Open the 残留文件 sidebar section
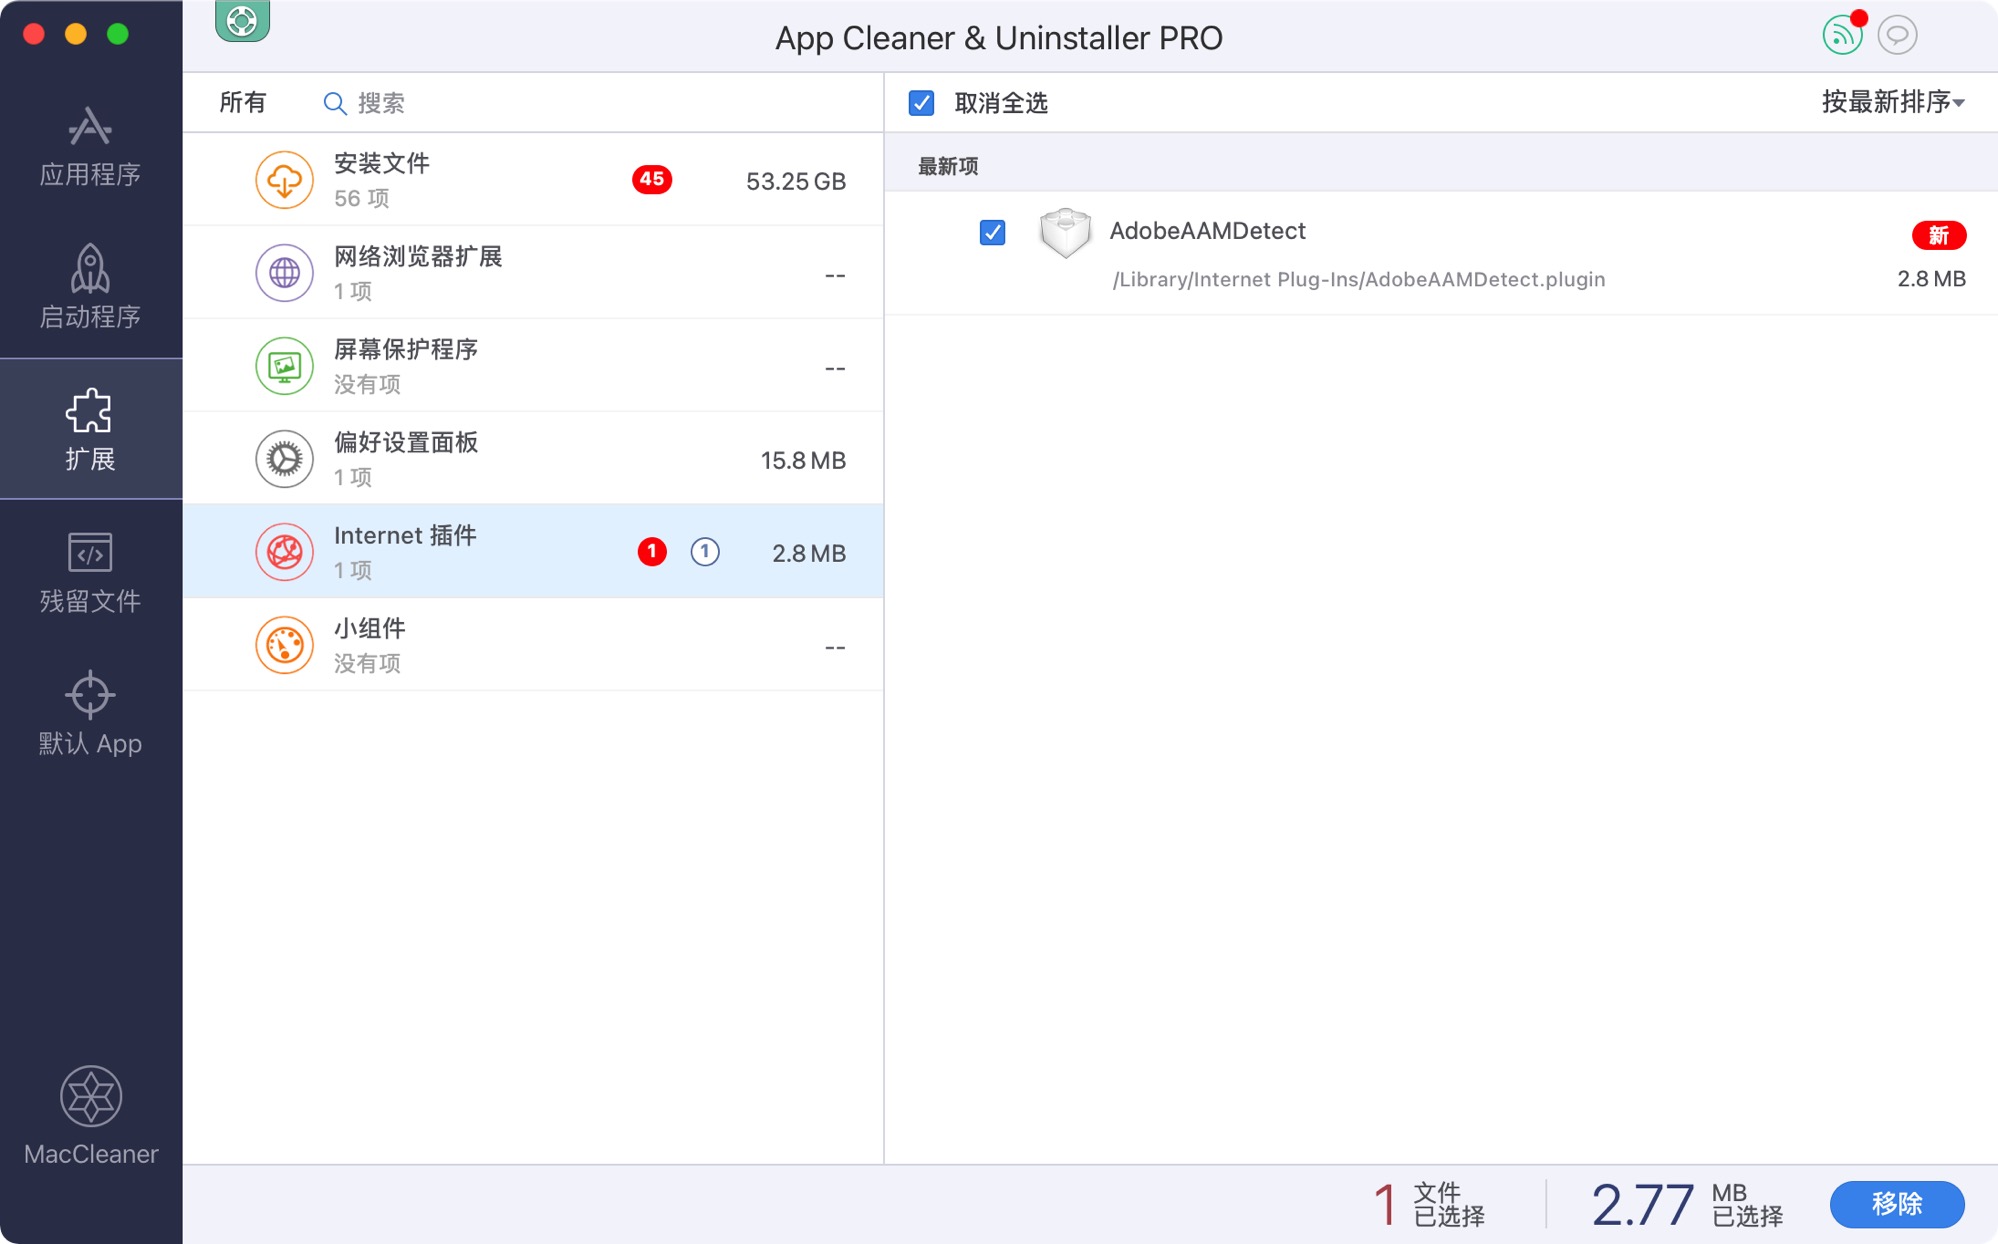The height and width of the screenshot is (1244, 1998). 90,573
